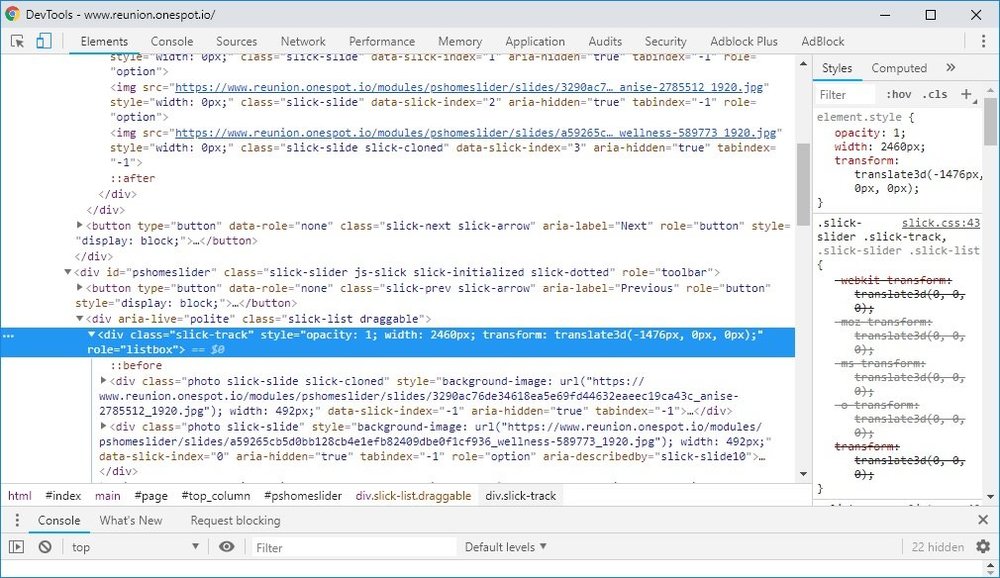Viewport: 1000px width, 578px height.
Task: Open the Application tab
Action: 535,41
